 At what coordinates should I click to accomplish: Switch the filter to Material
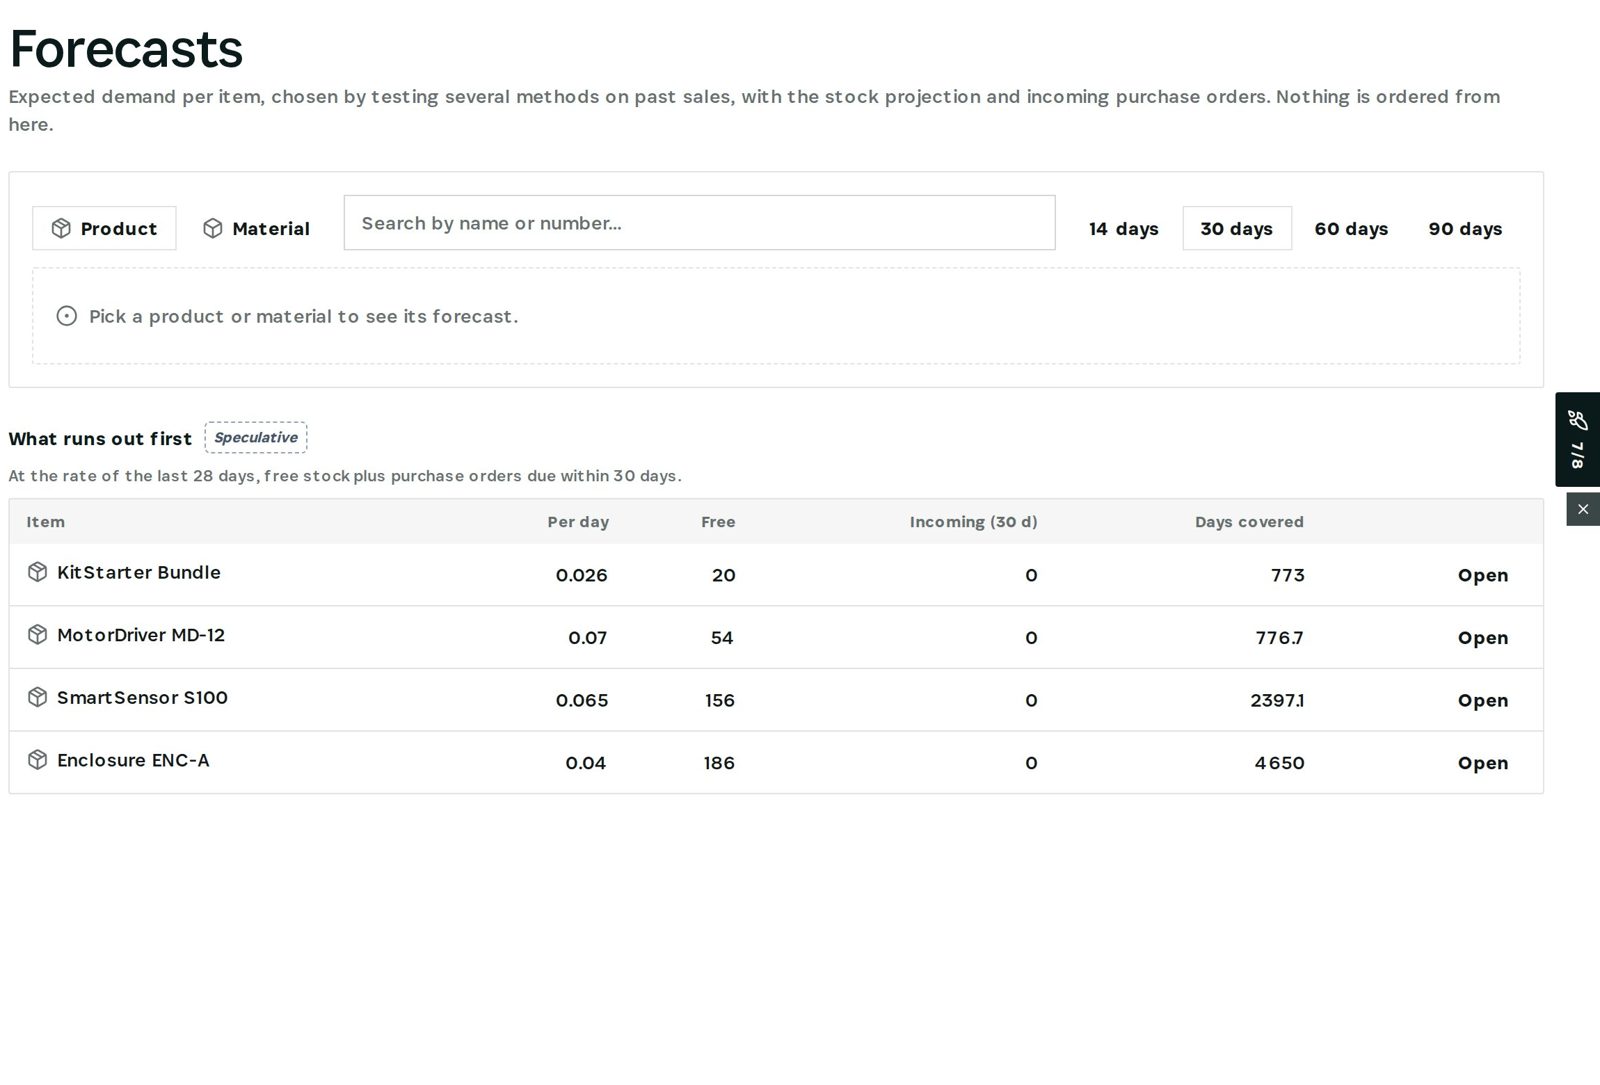(x=256, y=228)
